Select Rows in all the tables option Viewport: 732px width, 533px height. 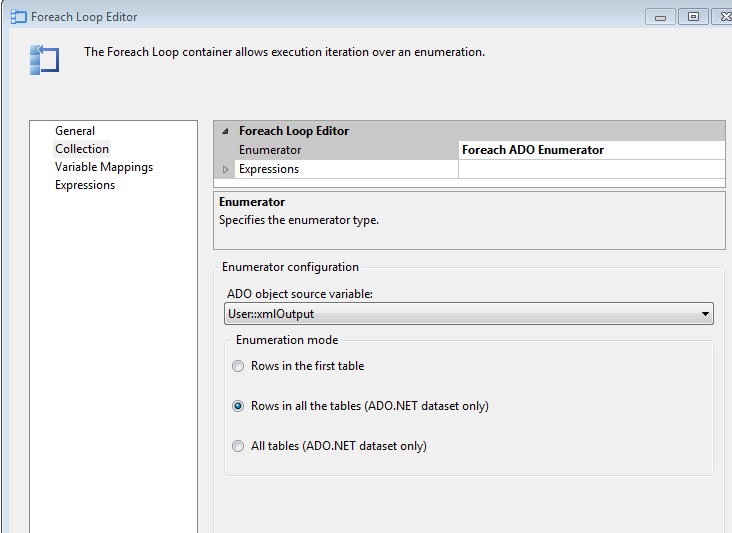(x=238, y=406)
